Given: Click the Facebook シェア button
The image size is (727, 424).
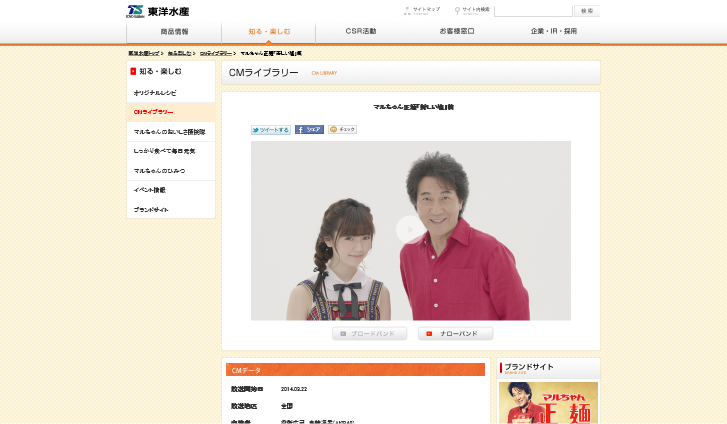Looking at the screenshot, I should (309, 130).
